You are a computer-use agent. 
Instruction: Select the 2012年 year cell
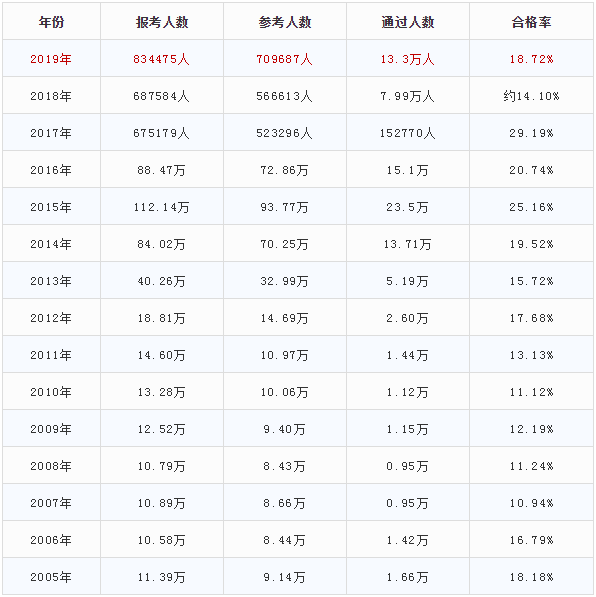click(51, 318)
